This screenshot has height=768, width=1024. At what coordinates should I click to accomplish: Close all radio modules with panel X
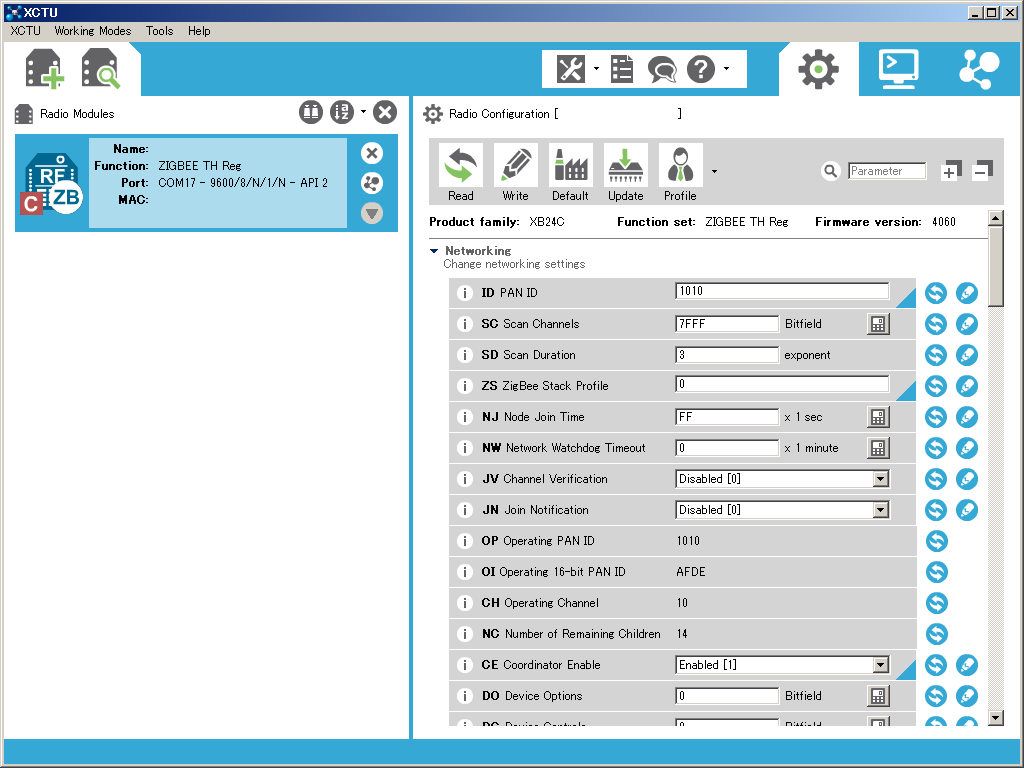(x=385, y=112)
